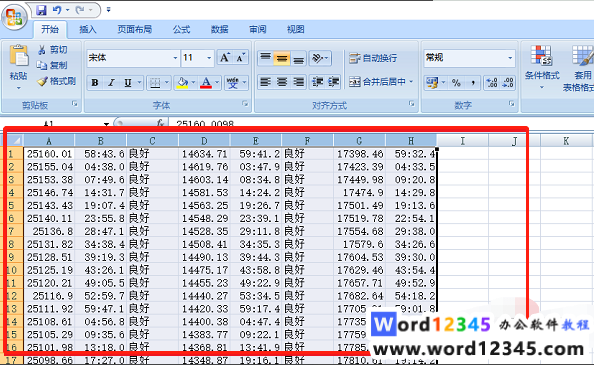
Task: Open 条件格式 conditional formatting
Action: [x=542, y=67]
